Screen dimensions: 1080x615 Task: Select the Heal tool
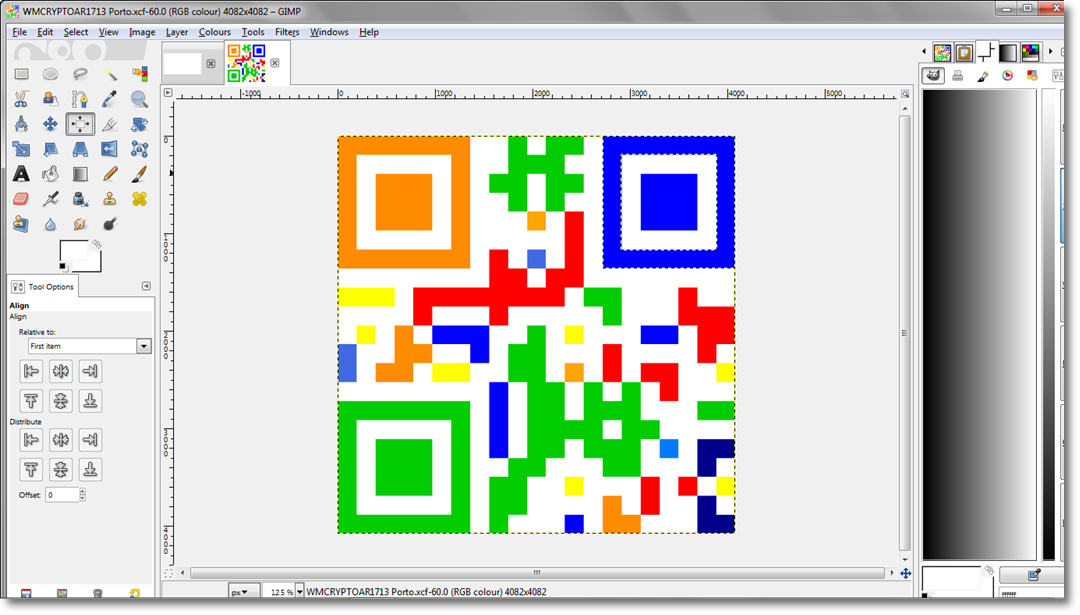point(139,199)
